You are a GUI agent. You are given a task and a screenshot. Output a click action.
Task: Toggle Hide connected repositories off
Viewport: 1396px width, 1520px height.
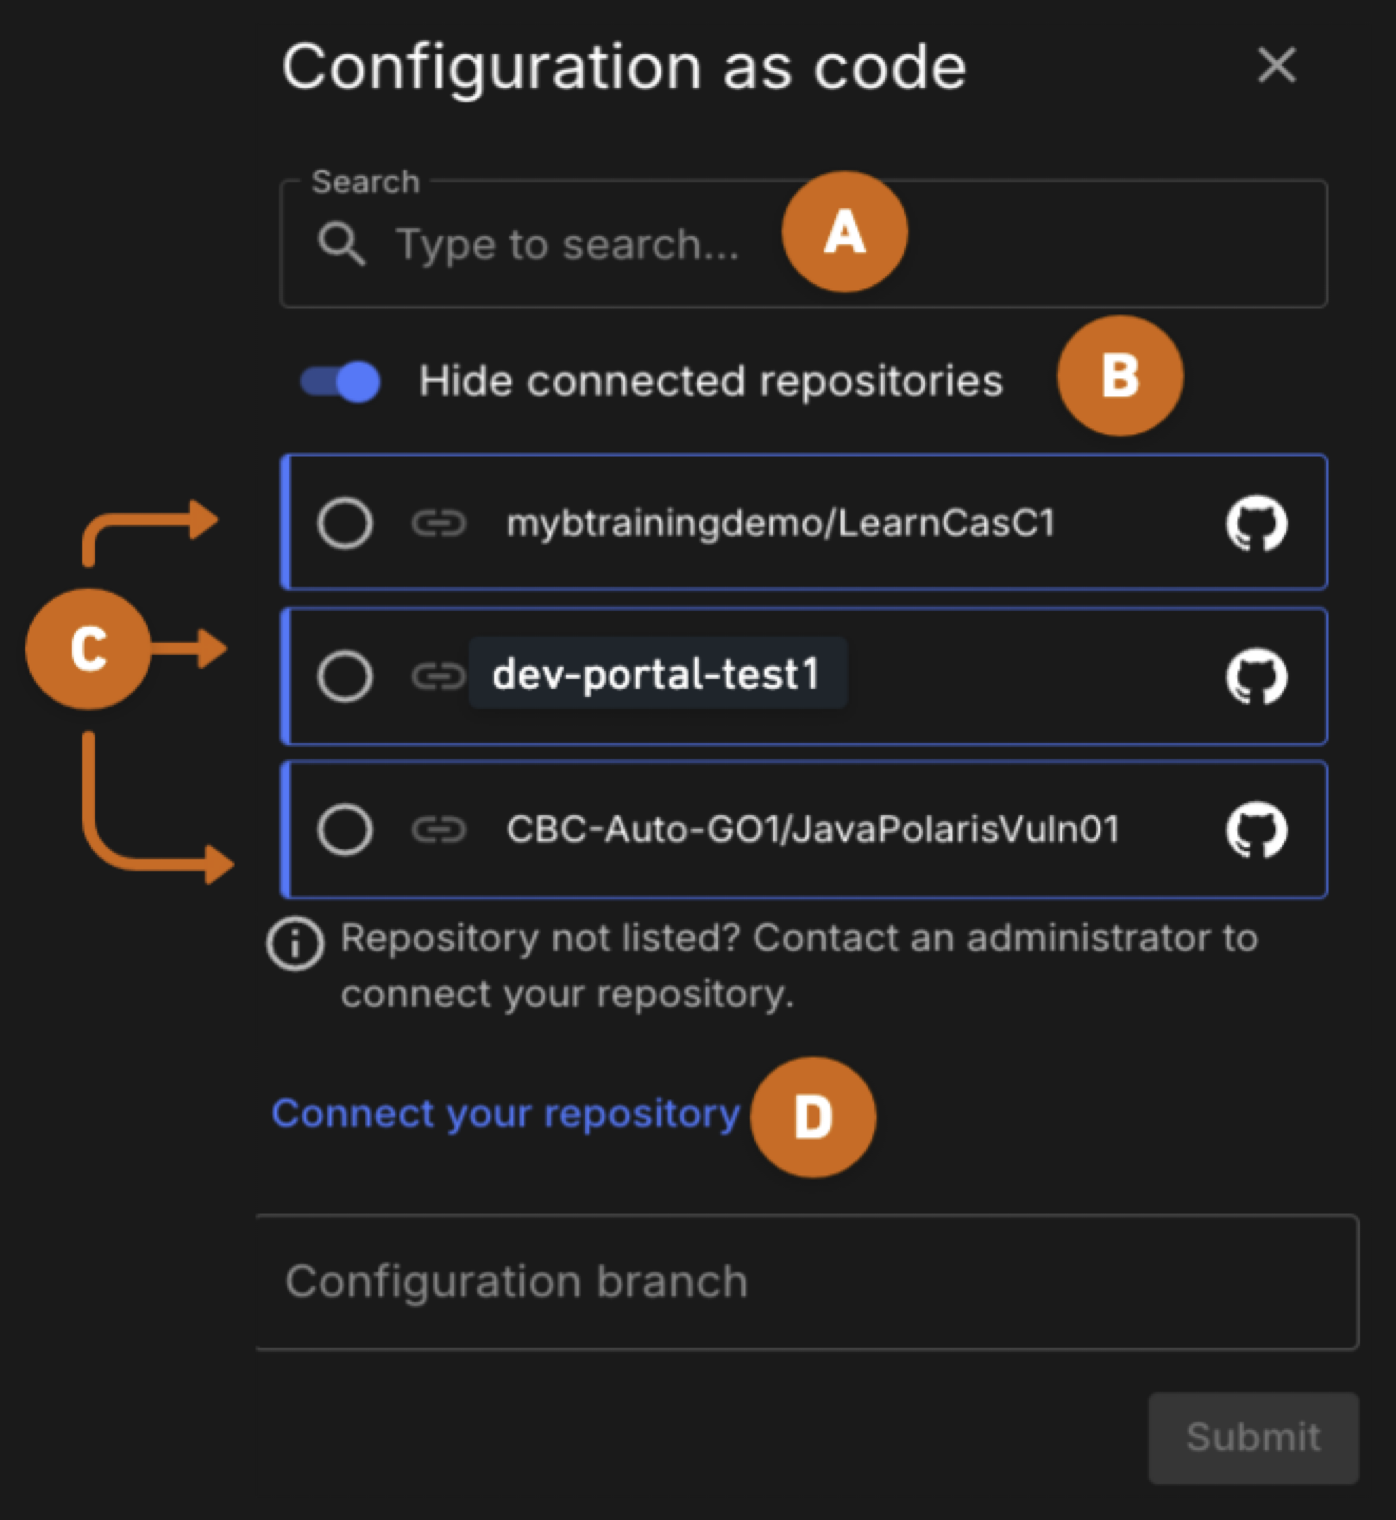click(338, 381)
